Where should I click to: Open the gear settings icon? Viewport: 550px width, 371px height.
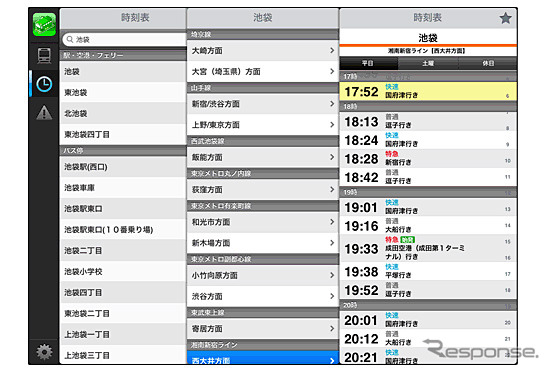44,351
